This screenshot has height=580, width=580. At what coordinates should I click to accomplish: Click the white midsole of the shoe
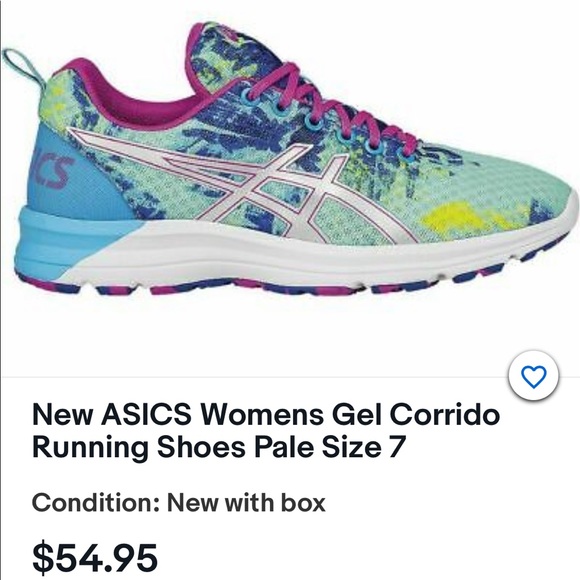click(296, 255)
